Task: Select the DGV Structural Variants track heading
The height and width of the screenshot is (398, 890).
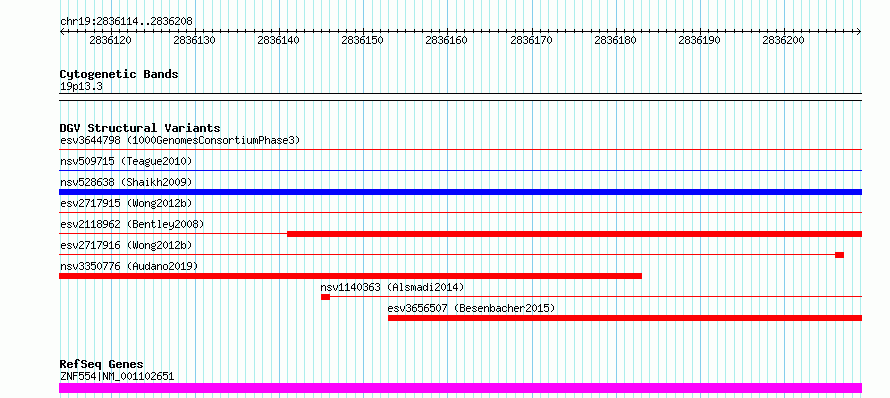Action: 140,128
